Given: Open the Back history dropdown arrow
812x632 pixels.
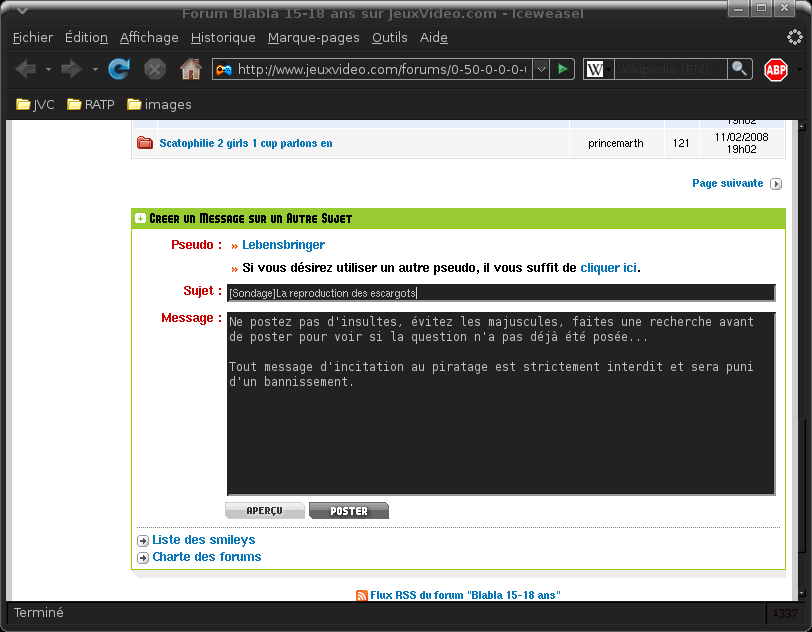Looking at the screenshot, I should pyautogui.click(x=48, y=69).
